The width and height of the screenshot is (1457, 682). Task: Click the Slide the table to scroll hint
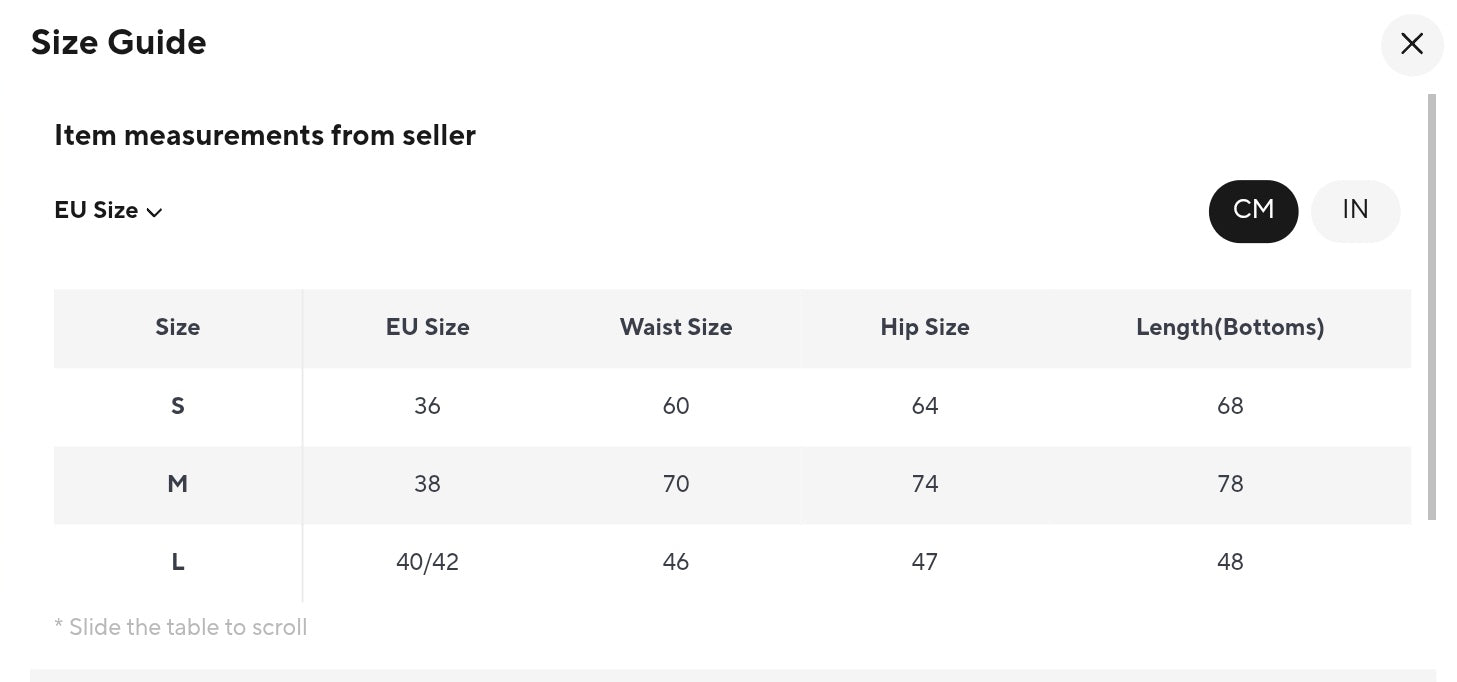click(181, 627)
